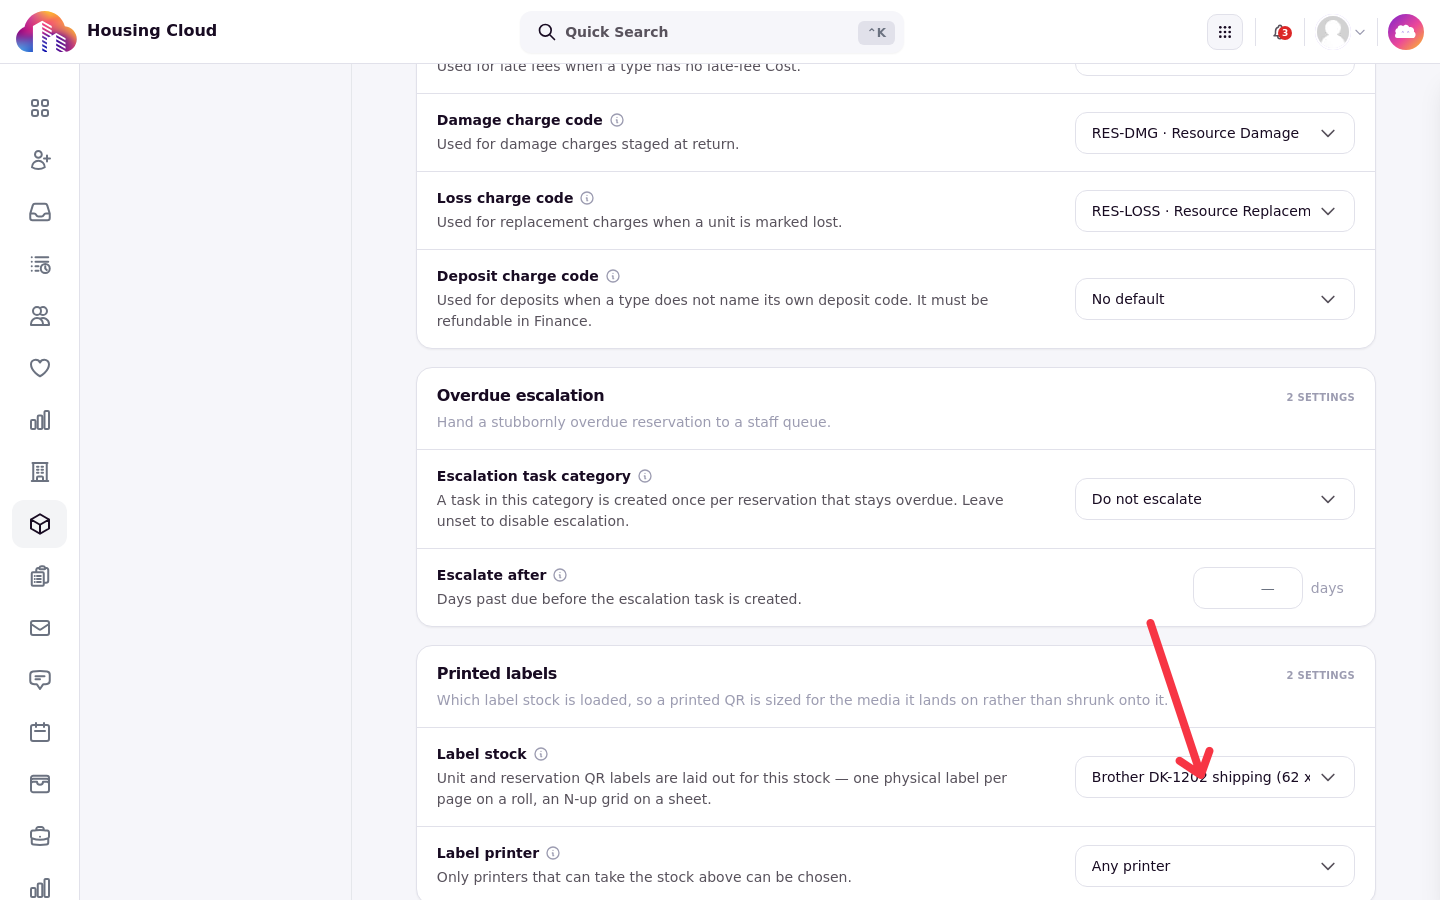Viewport: 1440px width, 900px height.
Task: Open the clipboard documents sidebar icon
Action: coord(40,576)
